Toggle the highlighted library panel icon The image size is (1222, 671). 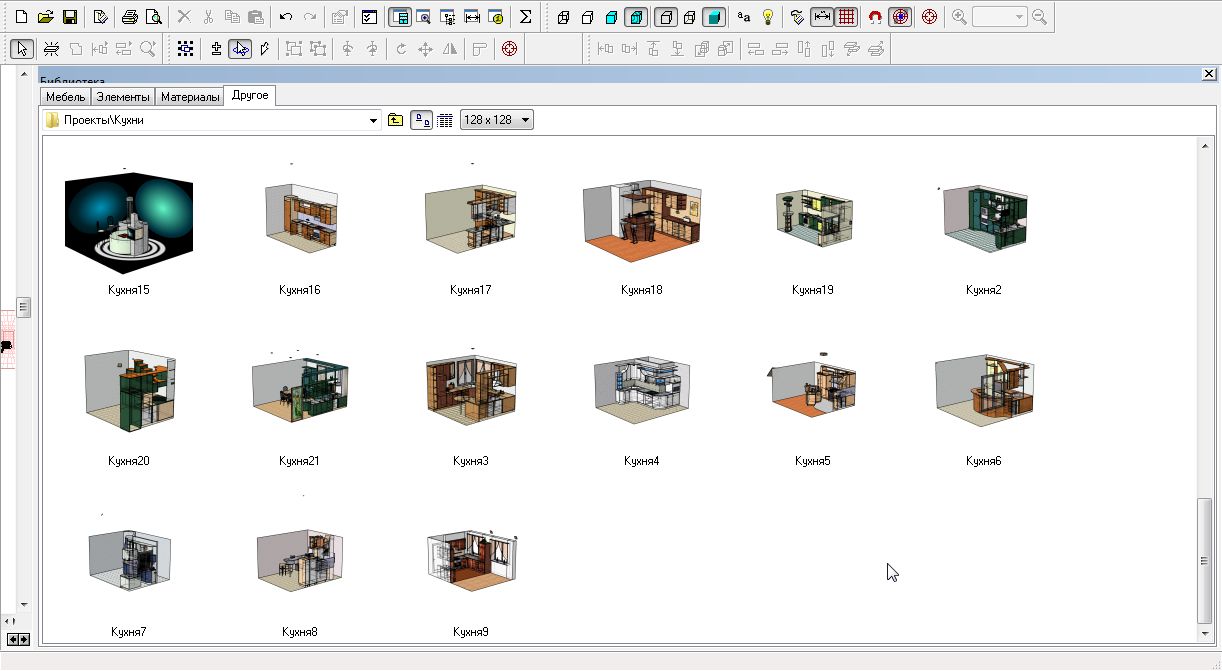pyautogui.click(x=399, y=17)
